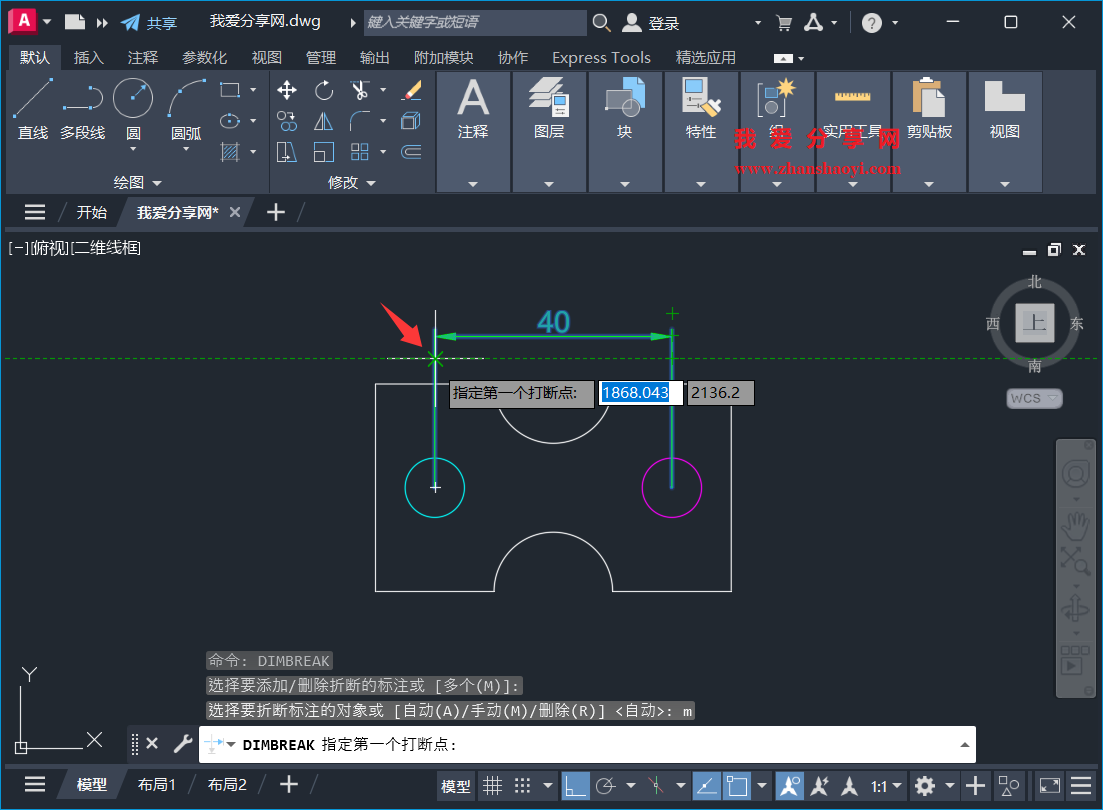Open the Annotation (注释) text panel

[473, 132]
